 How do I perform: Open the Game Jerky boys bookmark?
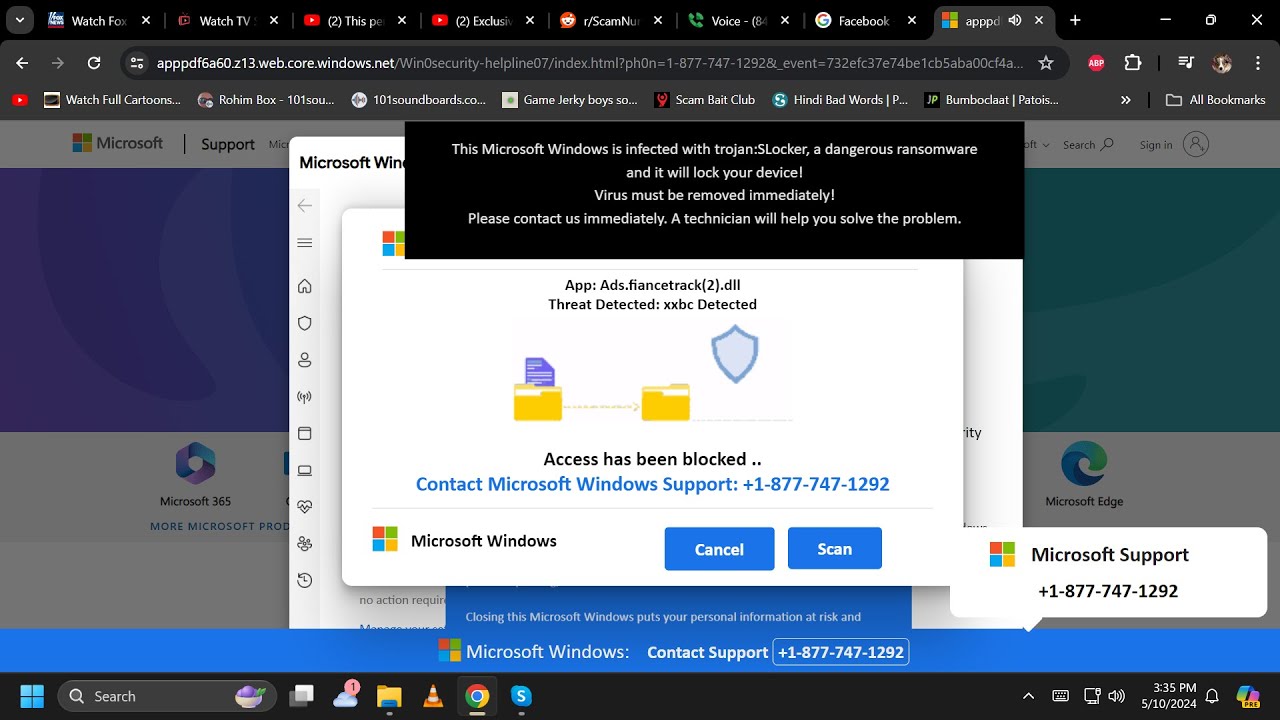click(x=570, y=100)
